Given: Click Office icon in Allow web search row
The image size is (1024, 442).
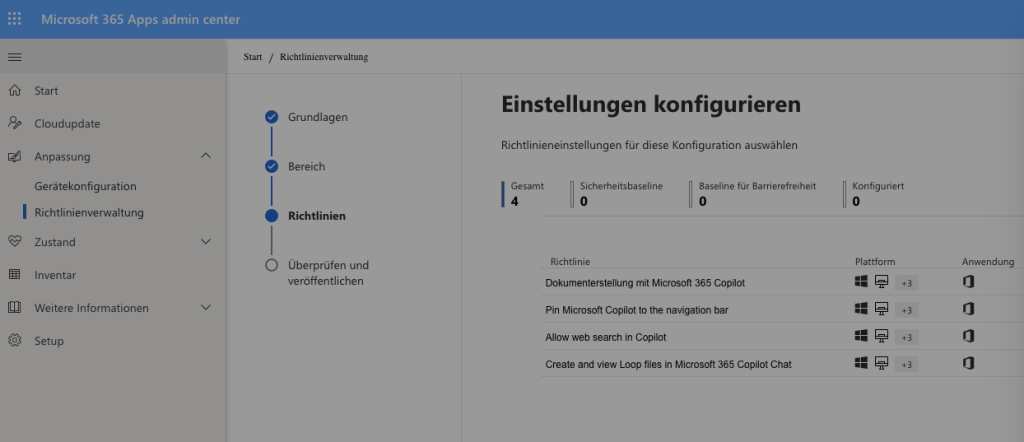Looking at the screenshot, I should tap(968, 336).
